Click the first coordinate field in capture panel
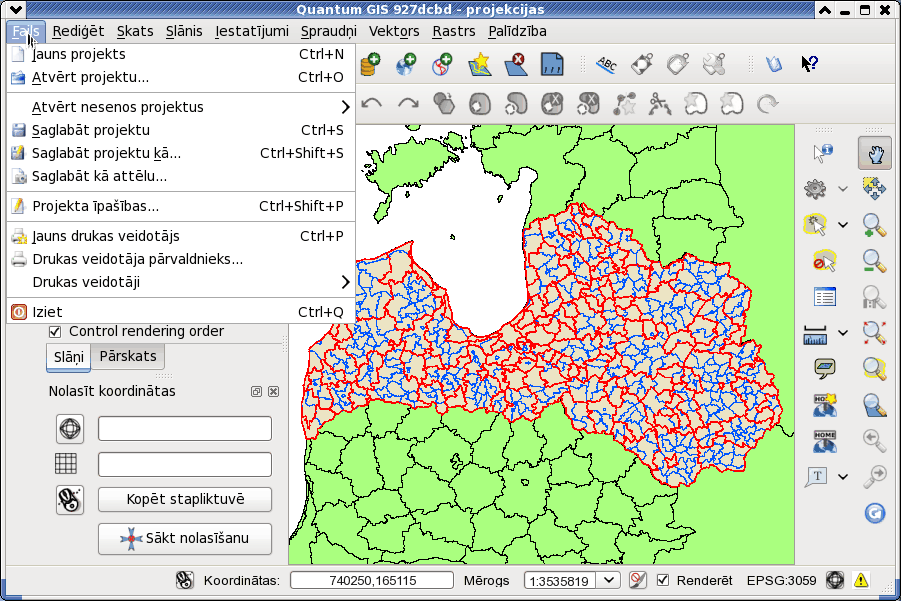The width and height of the screenshot is (901, 601). tap(185, 429)
